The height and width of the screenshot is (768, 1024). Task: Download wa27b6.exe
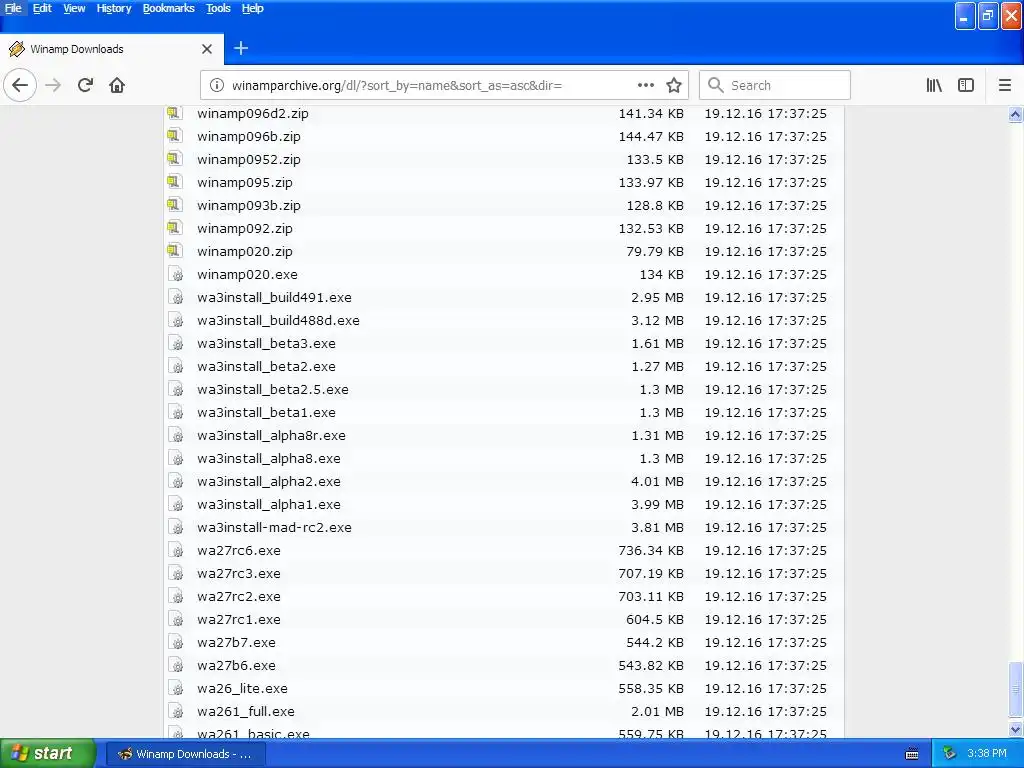(236, 665)
